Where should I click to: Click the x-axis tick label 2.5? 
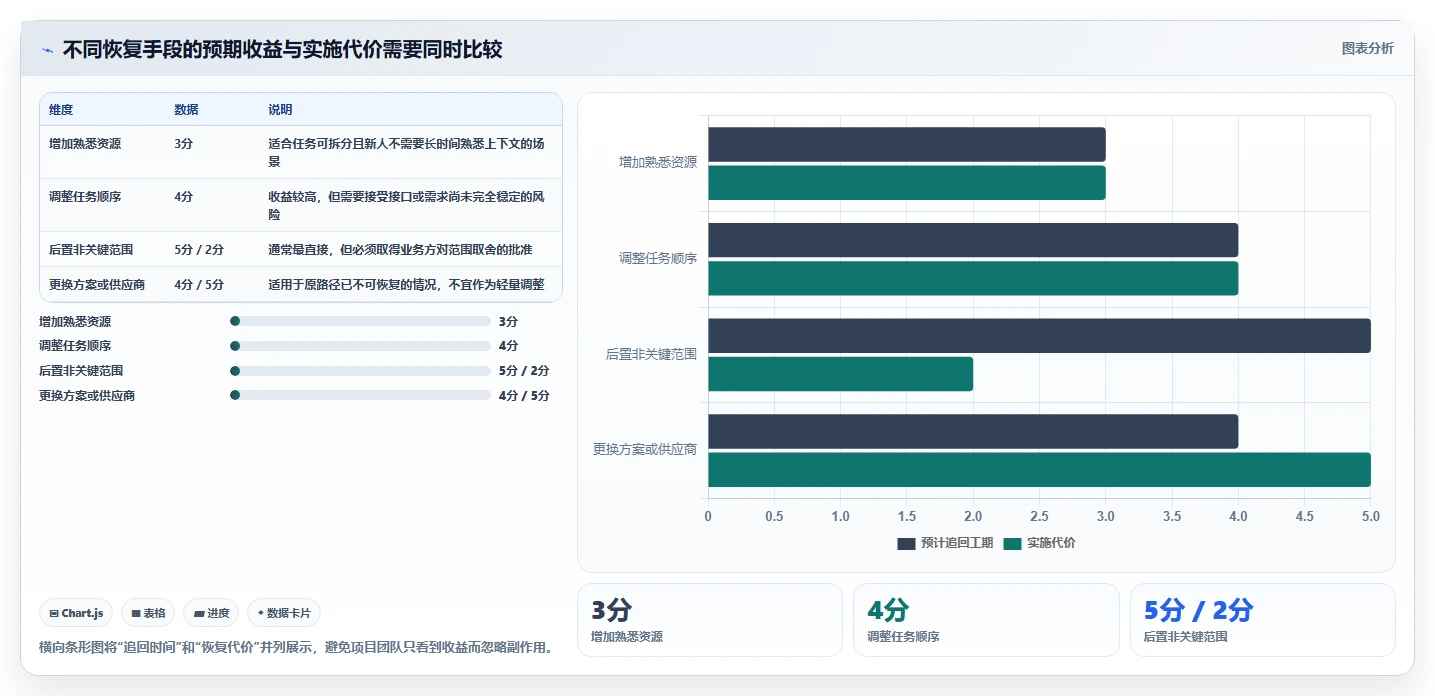[1039, 517]
